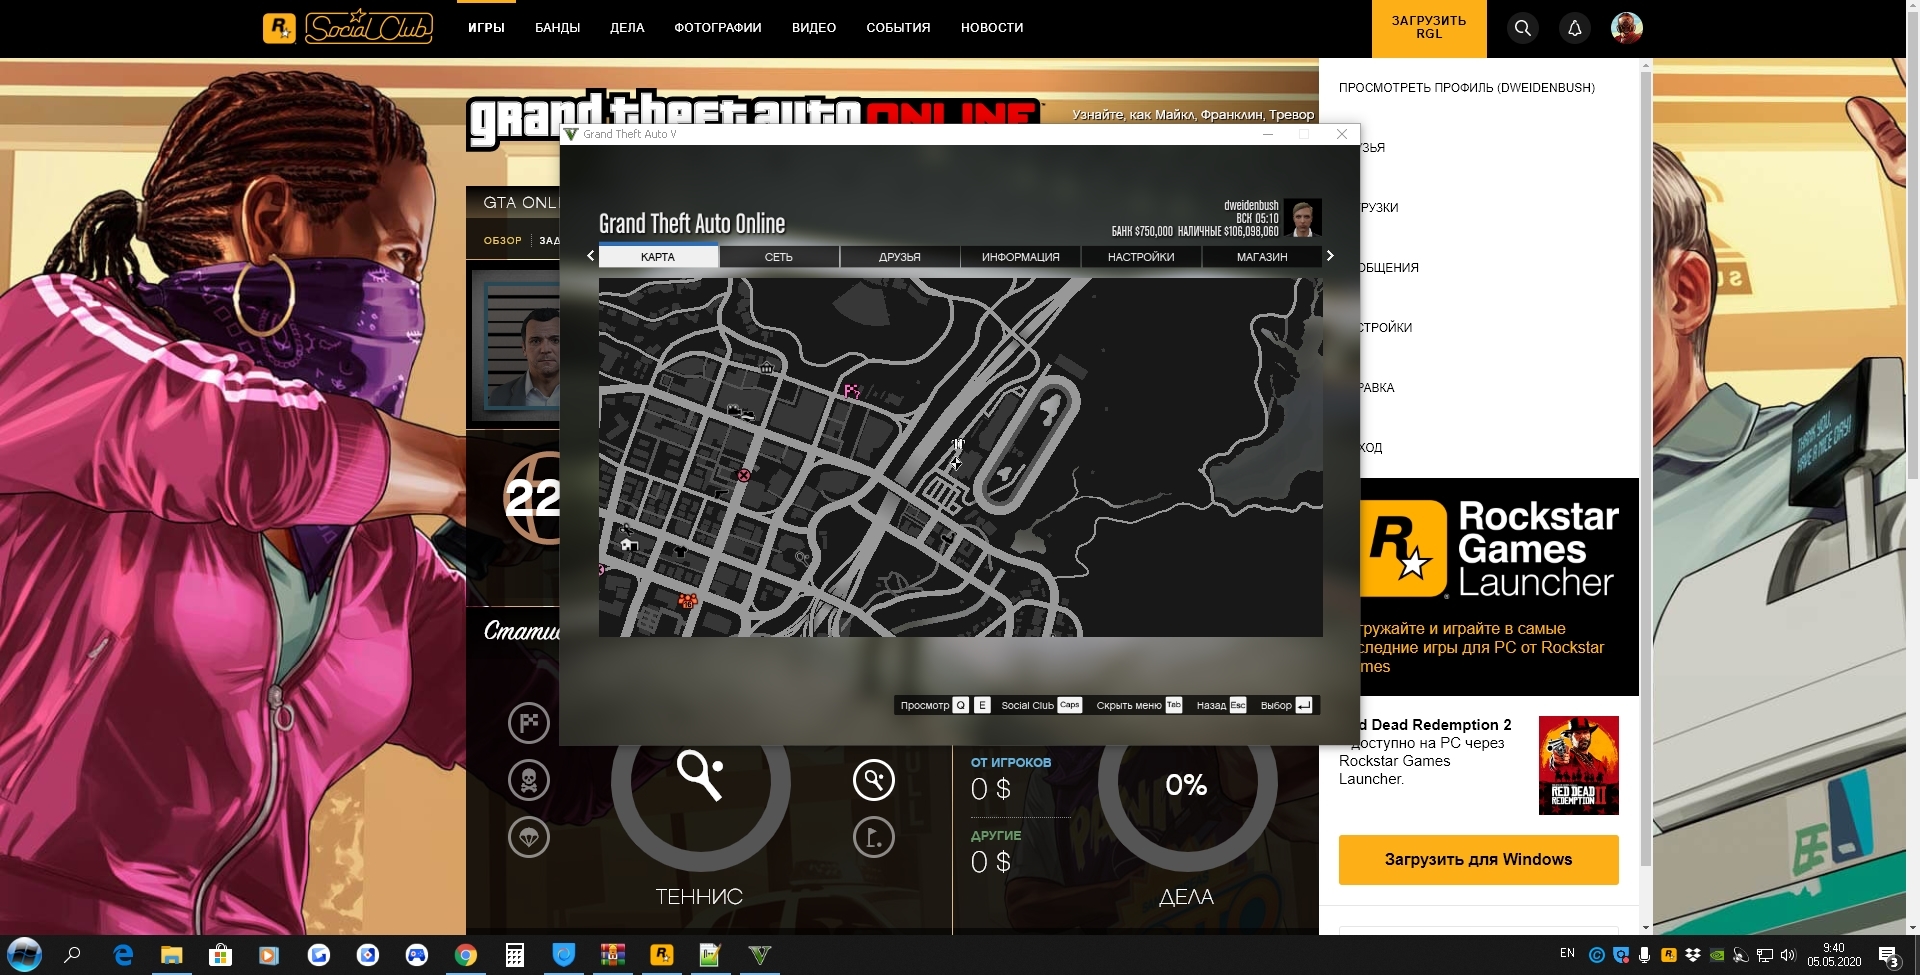1920x975 pixels.
Task: Open WinRAR from the taskbar
Action: pyautogui.click(x=612, y=955)
